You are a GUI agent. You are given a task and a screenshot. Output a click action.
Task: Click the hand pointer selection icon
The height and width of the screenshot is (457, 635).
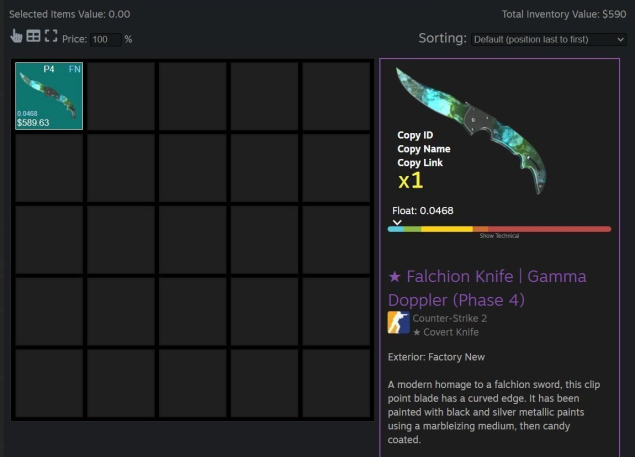tap(16, 36)
